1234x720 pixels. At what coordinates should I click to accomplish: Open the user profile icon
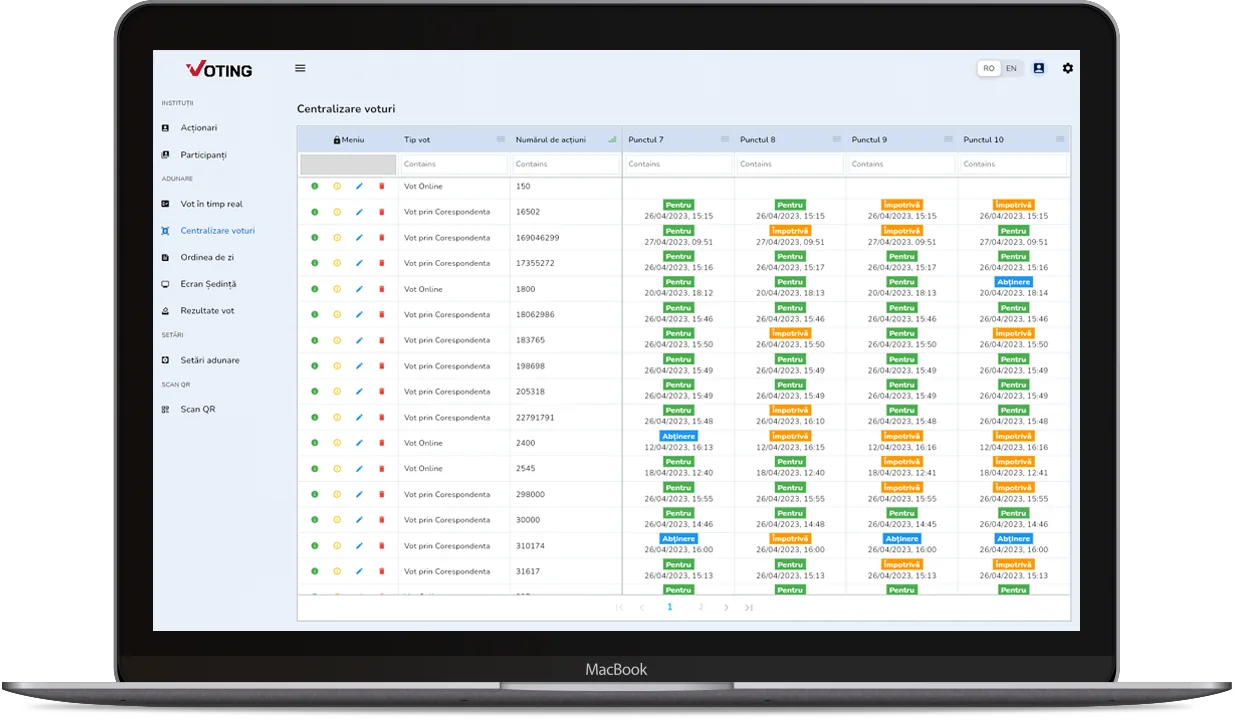1039,68
